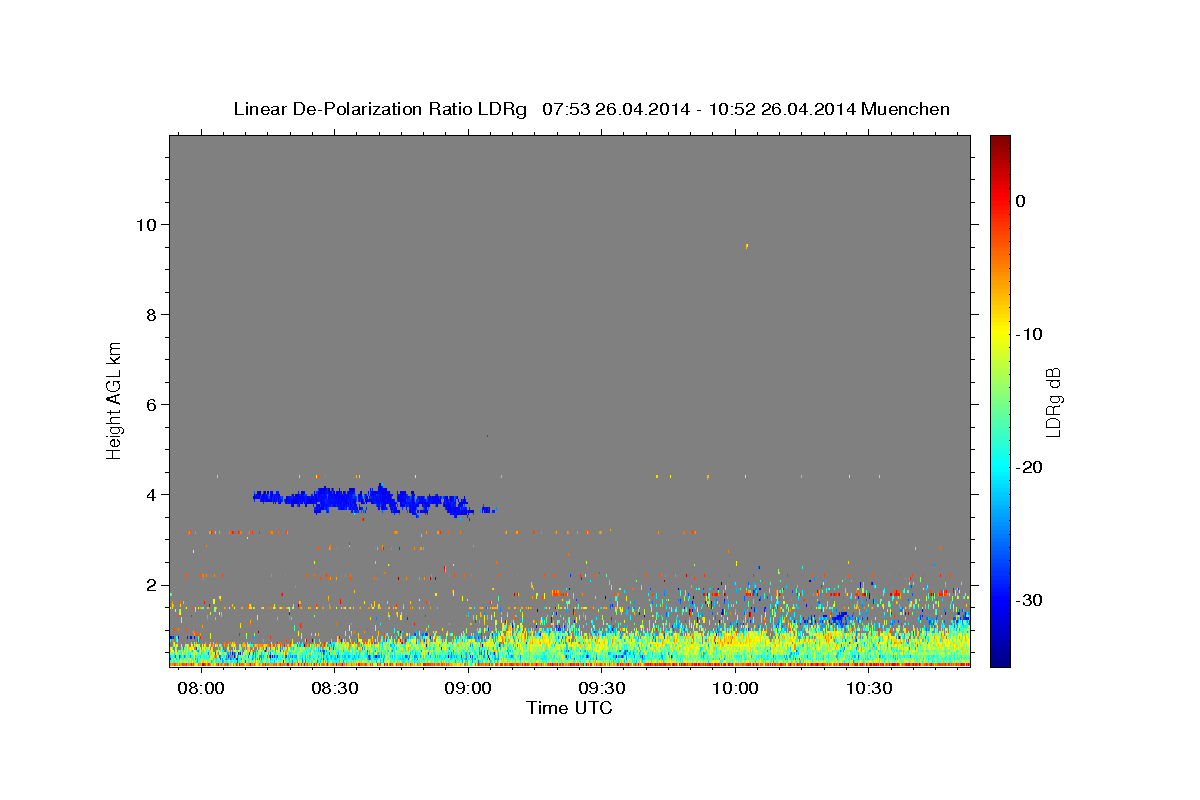Screen dimensions: 1200x800
Task: Click the colorbar label '-20'
Action: click(1030, 467)
